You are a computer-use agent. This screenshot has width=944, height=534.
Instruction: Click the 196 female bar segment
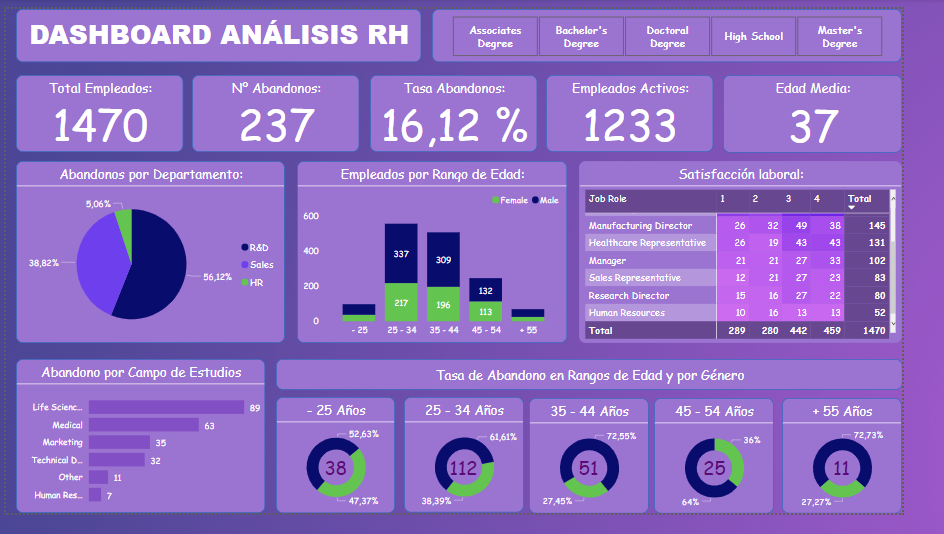pyautogui.click(x=443, y=304)
